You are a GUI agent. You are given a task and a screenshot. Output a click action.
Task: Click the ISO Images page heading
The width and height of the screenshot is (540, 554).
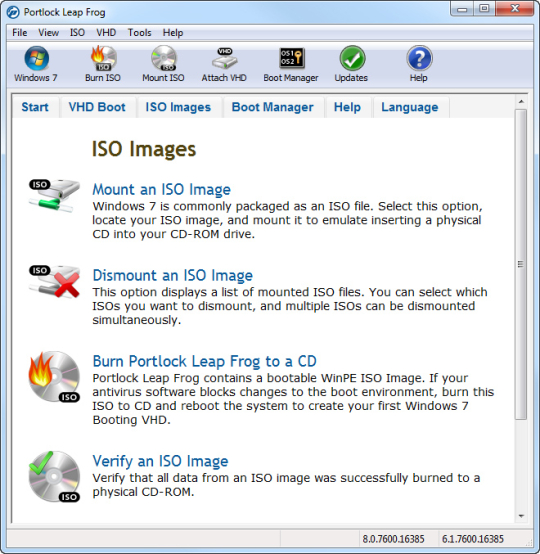[144, 149]
